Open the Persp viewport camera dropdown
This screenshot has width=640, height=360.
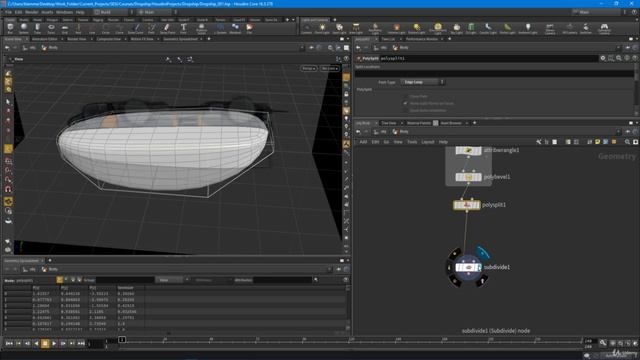pos(309,68)
